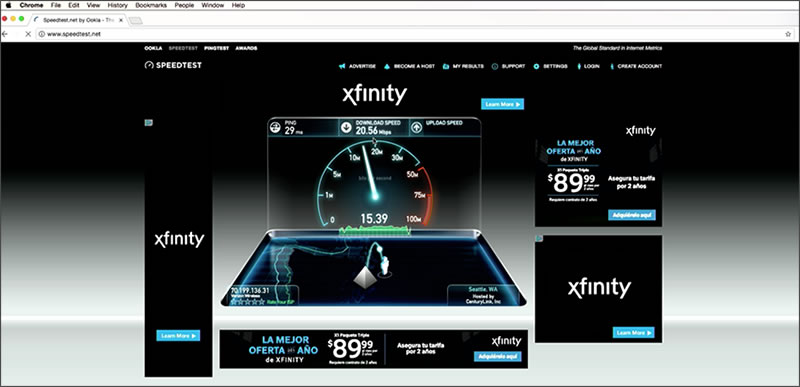Click the ISP star rating row

247,302
